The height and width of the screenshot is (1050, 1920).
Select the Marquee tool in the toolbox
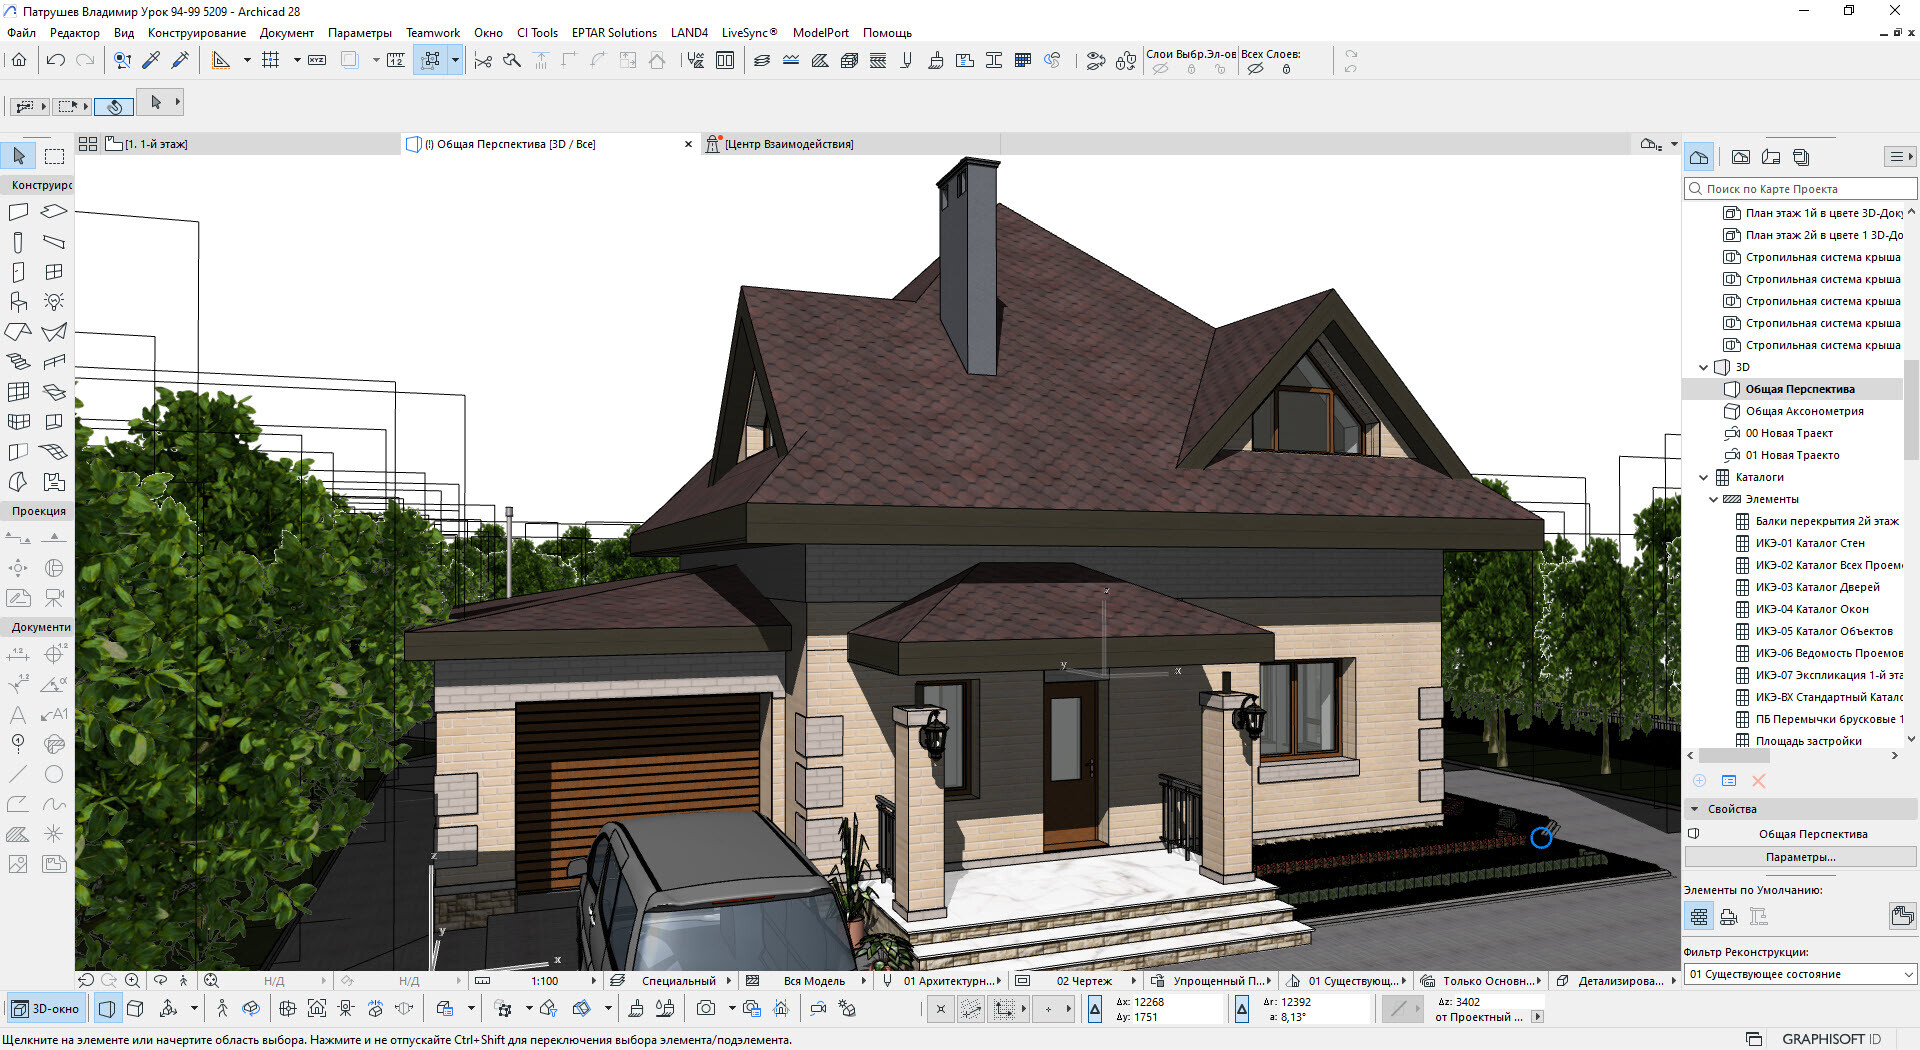click(54, 156)
